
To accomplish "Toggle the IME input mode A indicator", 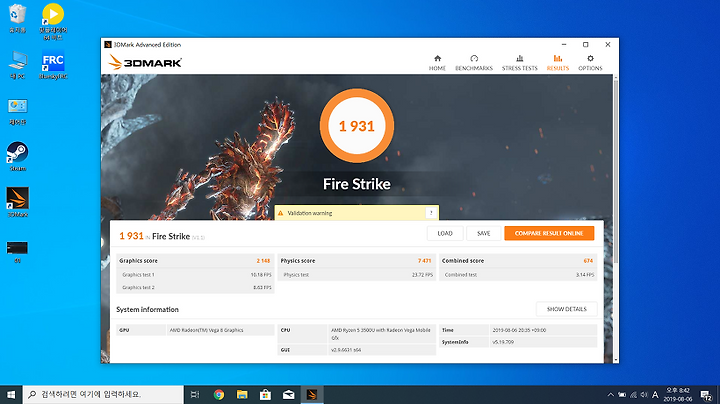I will coord(655,394).
